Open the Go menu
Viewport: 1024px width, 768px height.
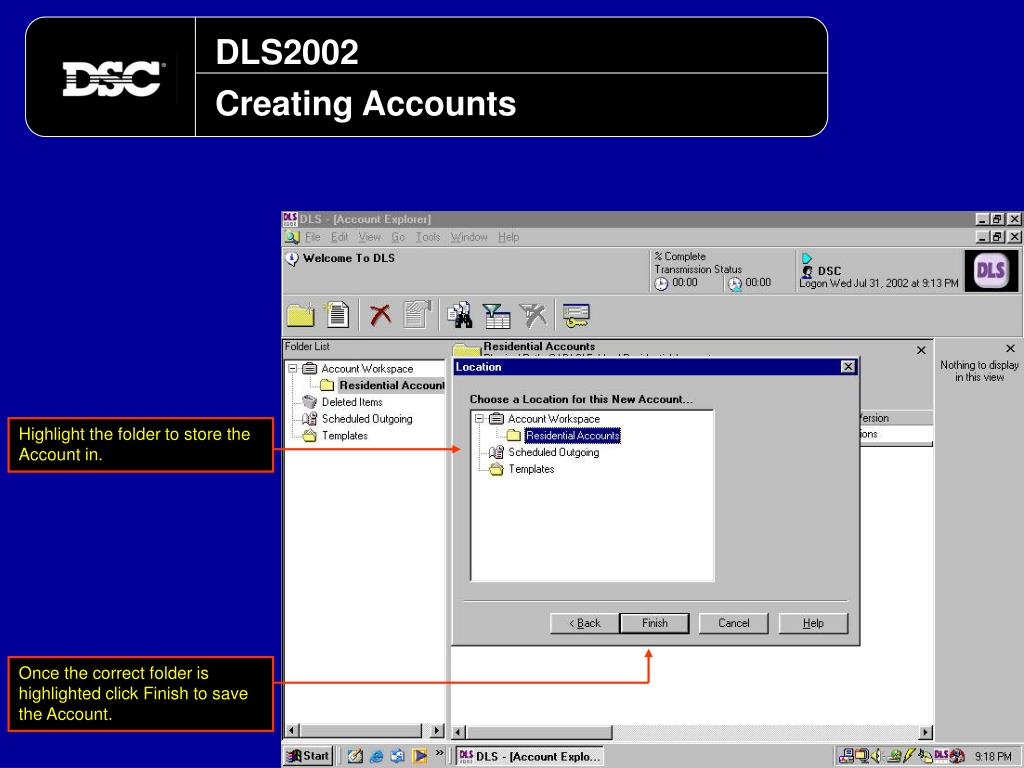pos(398,237)
